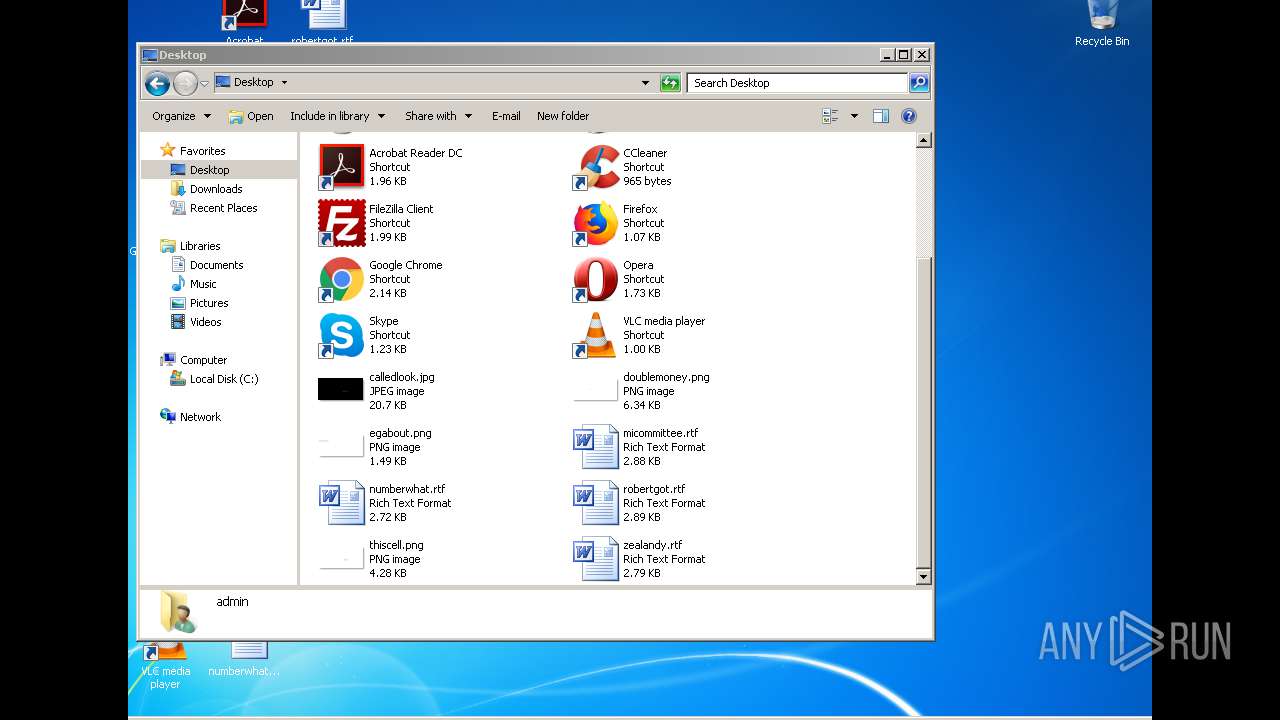The height and width of the screenshot is (720, 1280).
Task: Select the Opera shortcut icon
Action: point(595,279)
